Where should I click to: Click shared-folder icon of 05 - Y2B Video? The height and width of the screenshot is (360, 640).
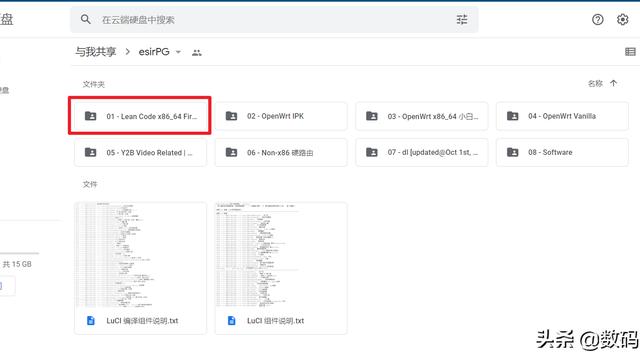91,152
